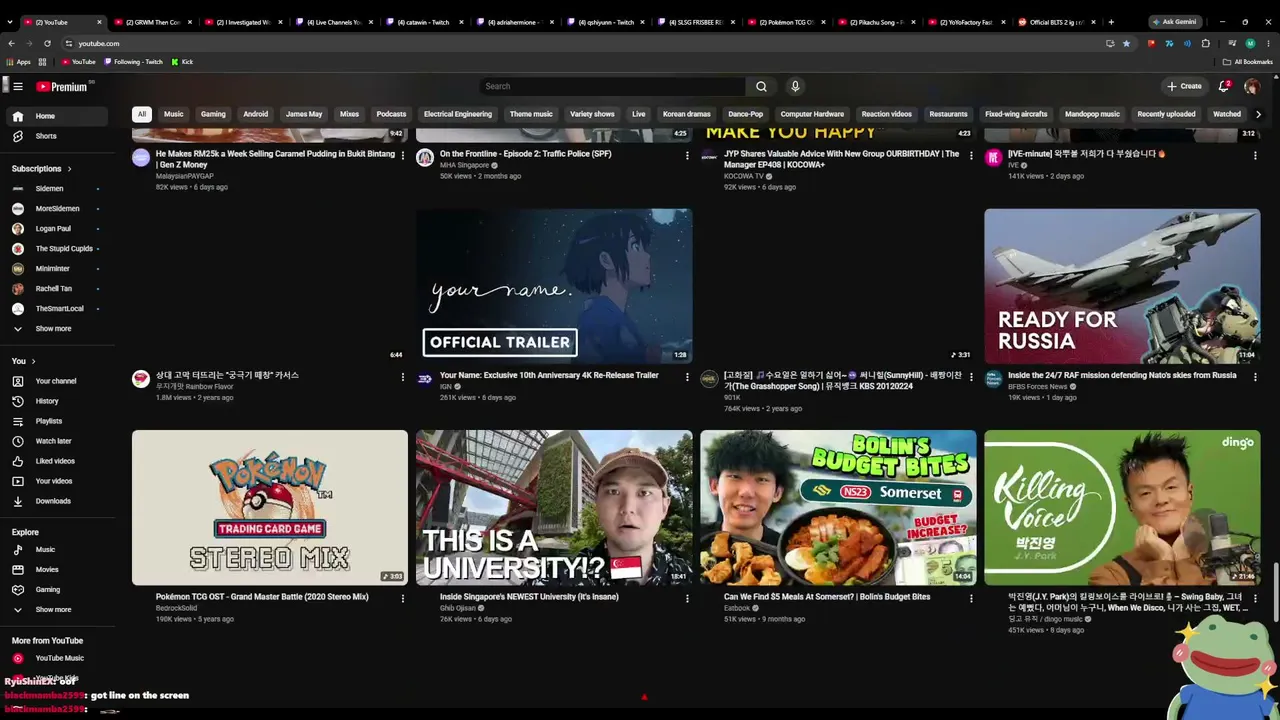Open History in the sidebar
Image resolution: width=1280 pixels, height=720 pixels.
56,401
